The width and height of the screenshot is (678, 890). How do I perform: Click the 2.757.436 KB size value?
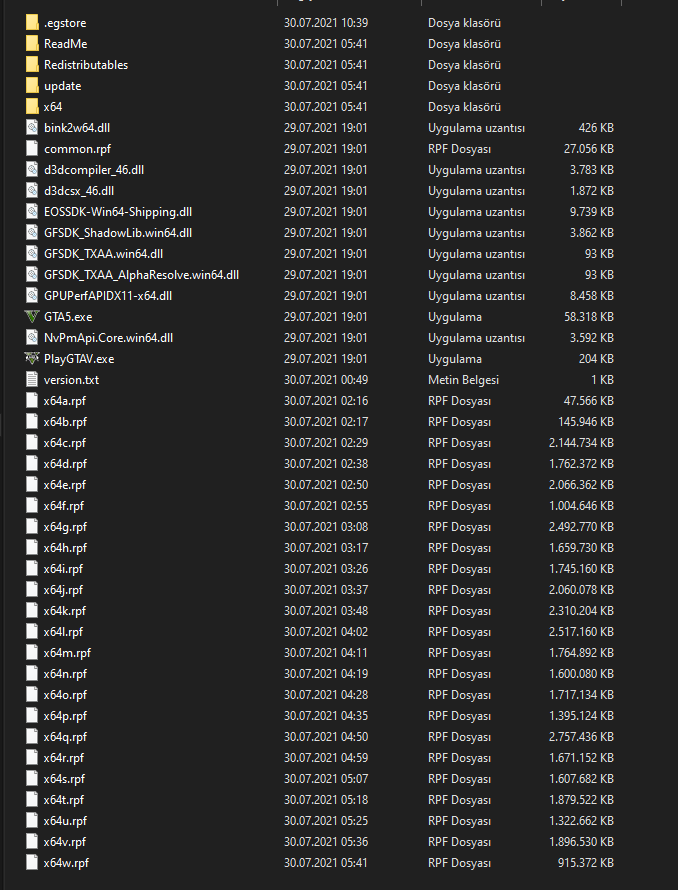pyautogui.click(x=581, y=737)
